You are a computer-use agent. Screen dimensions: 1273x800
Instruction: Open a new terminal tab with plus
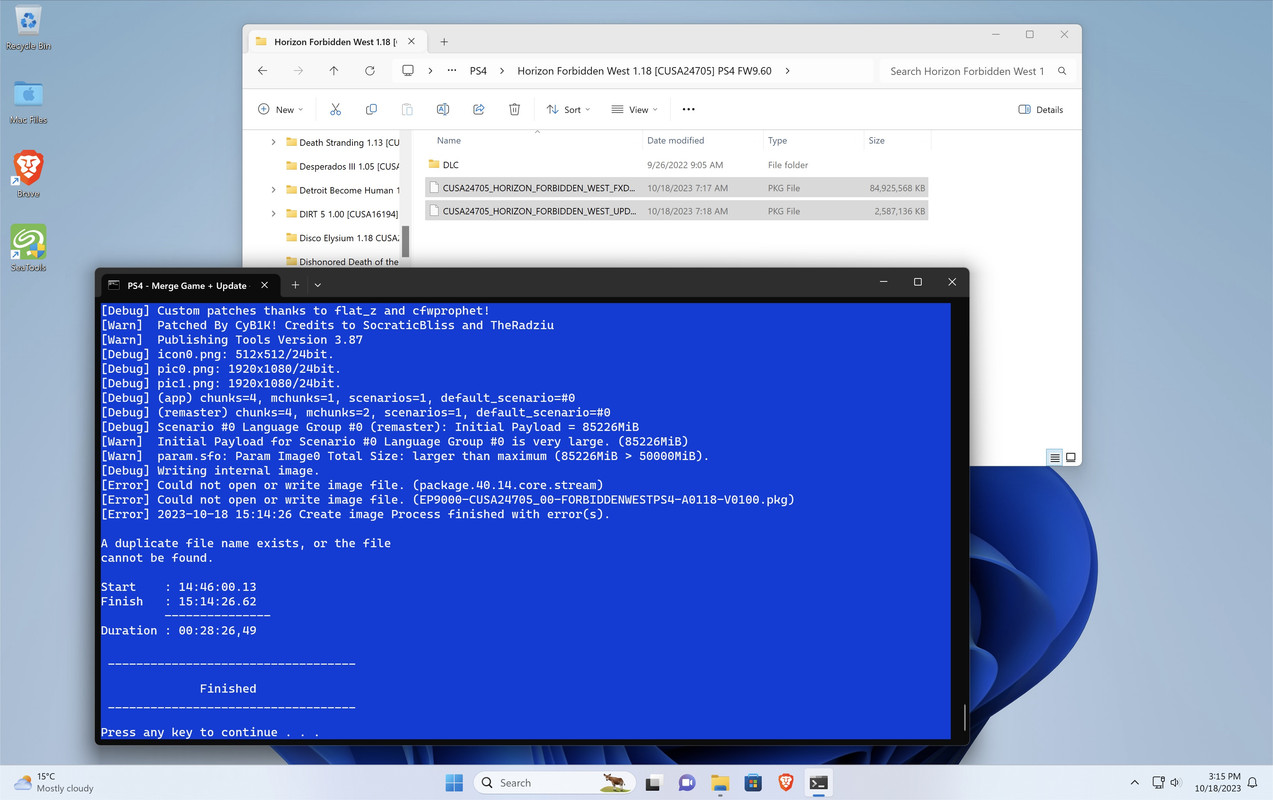295,284
